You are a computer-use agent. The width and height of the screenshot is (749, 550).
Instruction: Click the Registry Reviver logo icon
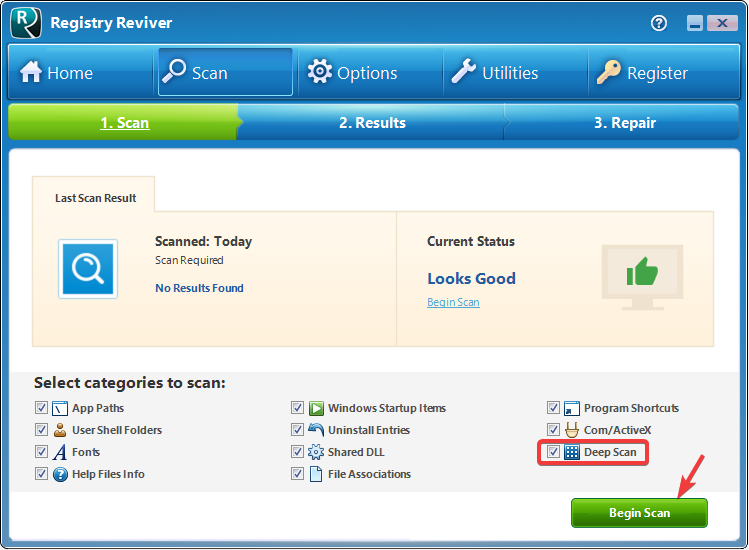[x=26, y=22]
